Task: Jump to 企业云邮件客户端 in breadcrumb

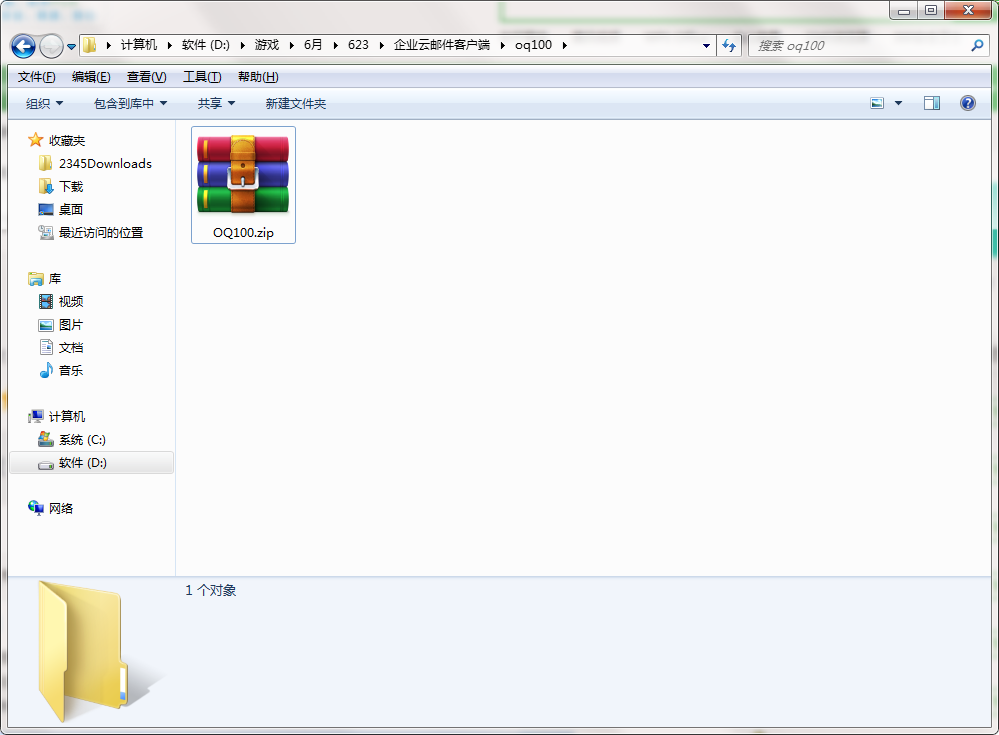Action: coord(442,45)
